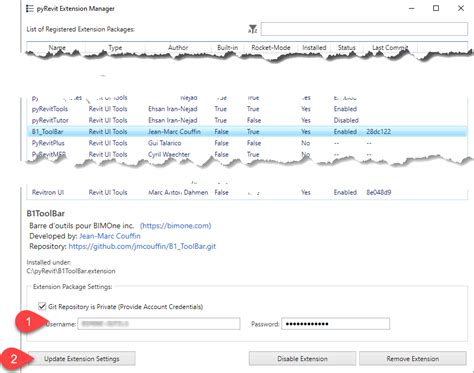This screenshot has height=373, width=474.
Task: Sort list by Name column header
Action: pos(57,48)
